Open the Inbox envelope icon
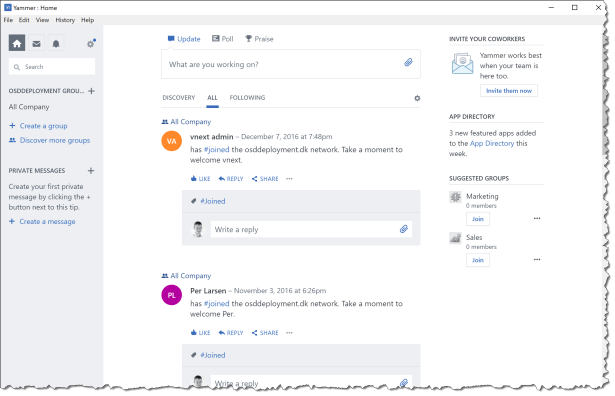Screen dimensions: 615x396 tap(36, 44)
